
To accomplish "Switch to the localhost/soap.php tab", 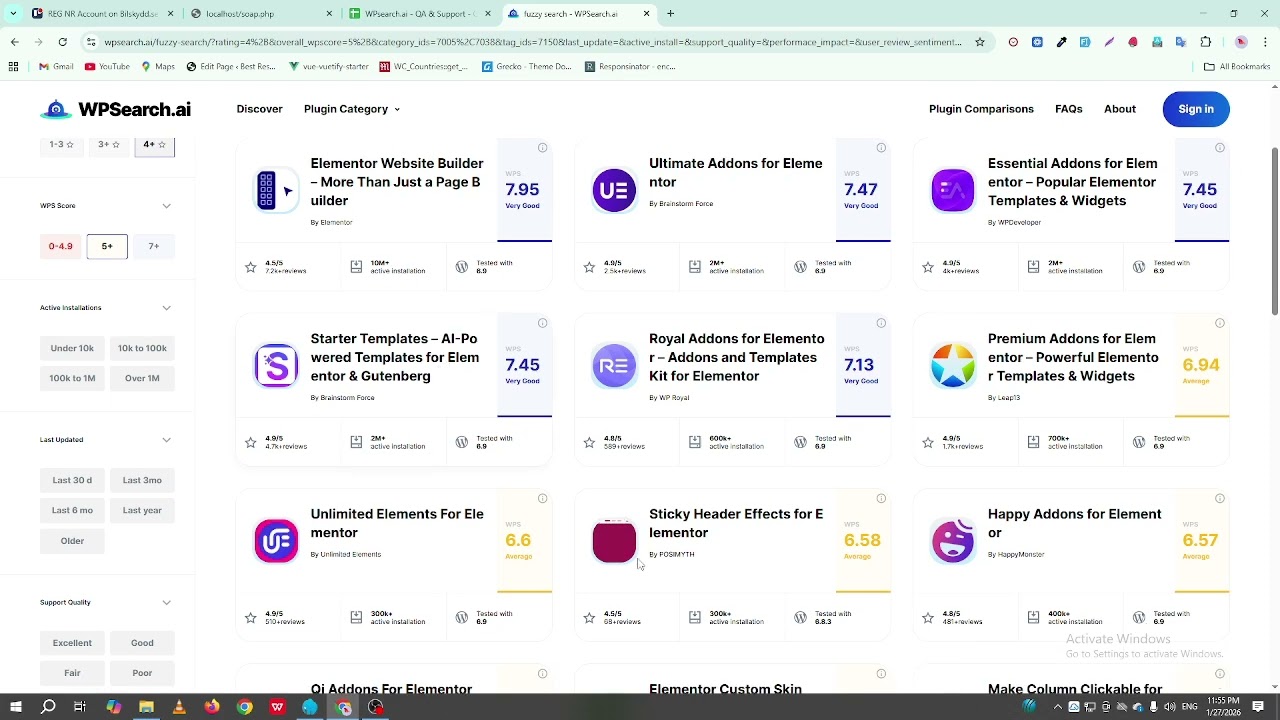I will (x=261, y=14).
